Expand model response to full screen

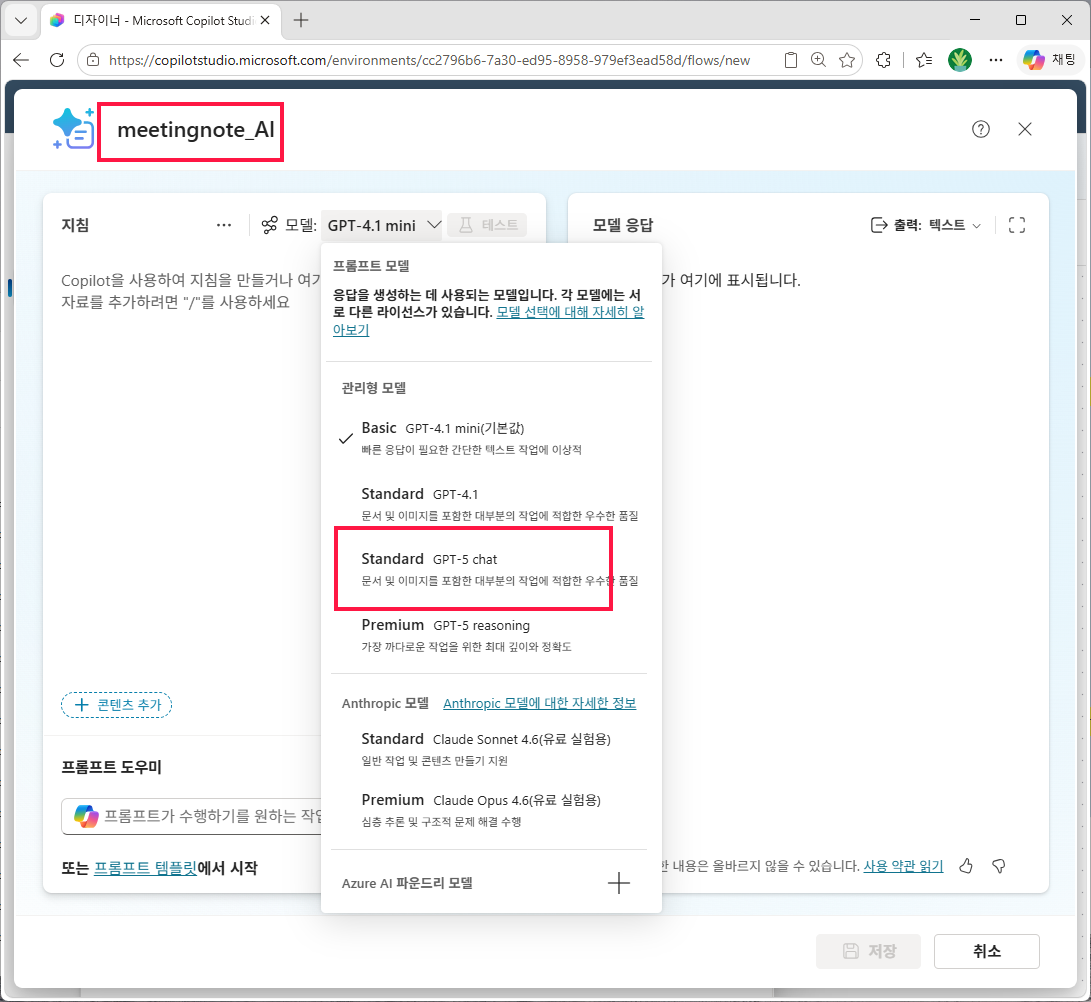[x=1017, y=225]
